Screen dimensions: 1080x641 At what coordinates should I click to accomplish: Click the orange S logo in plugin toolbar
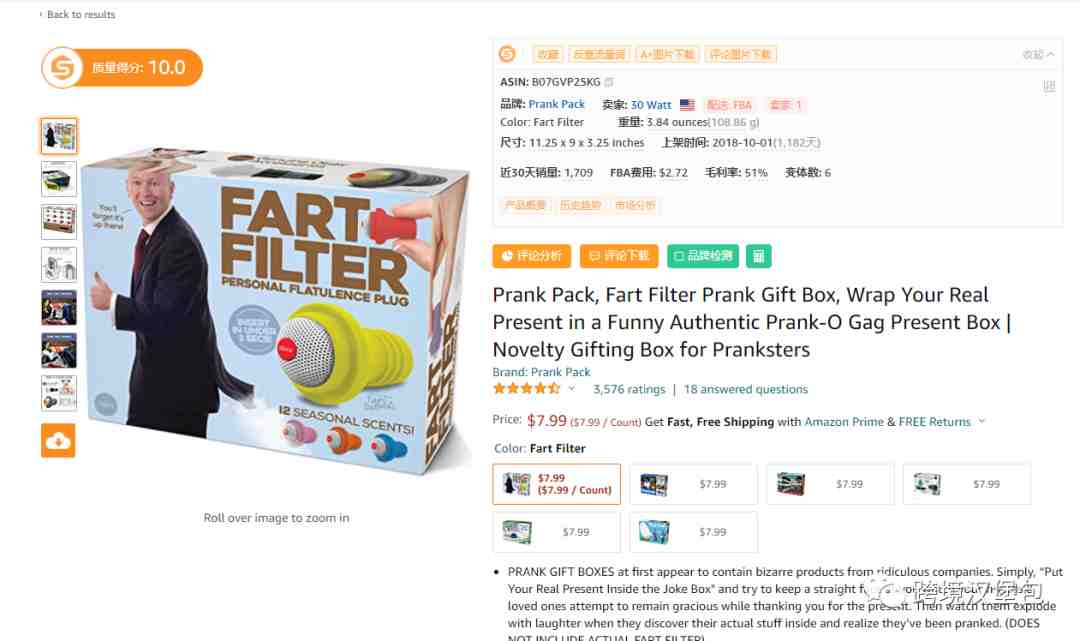[x=508, y=54]
